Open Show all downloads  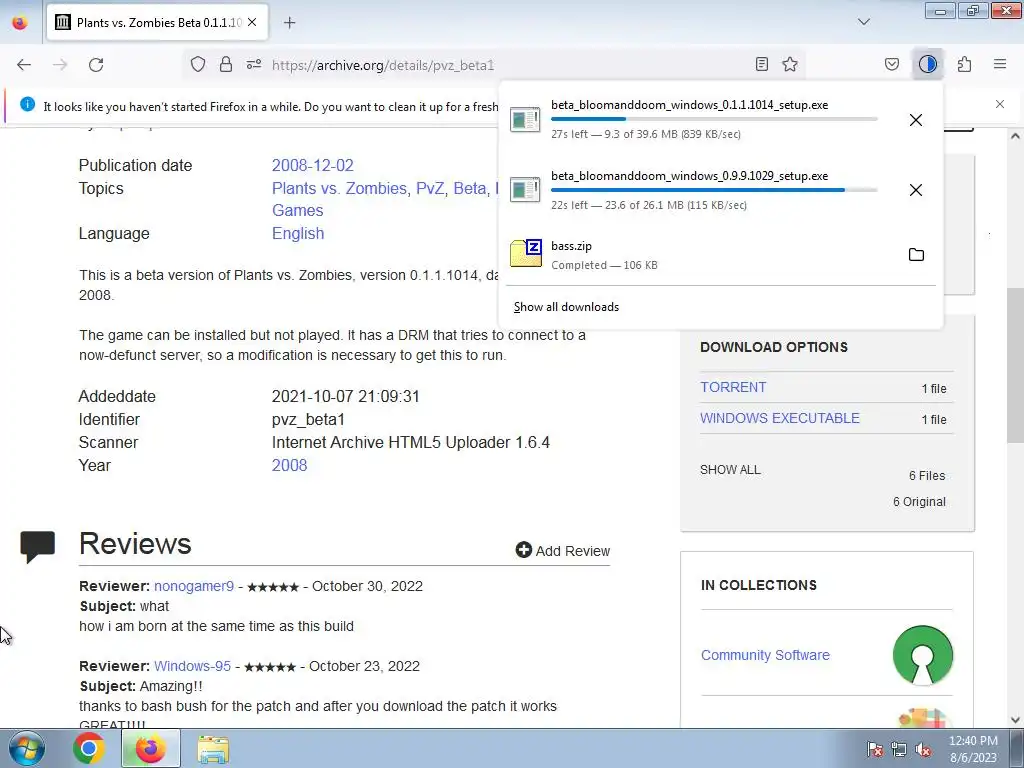pos(566,307)
